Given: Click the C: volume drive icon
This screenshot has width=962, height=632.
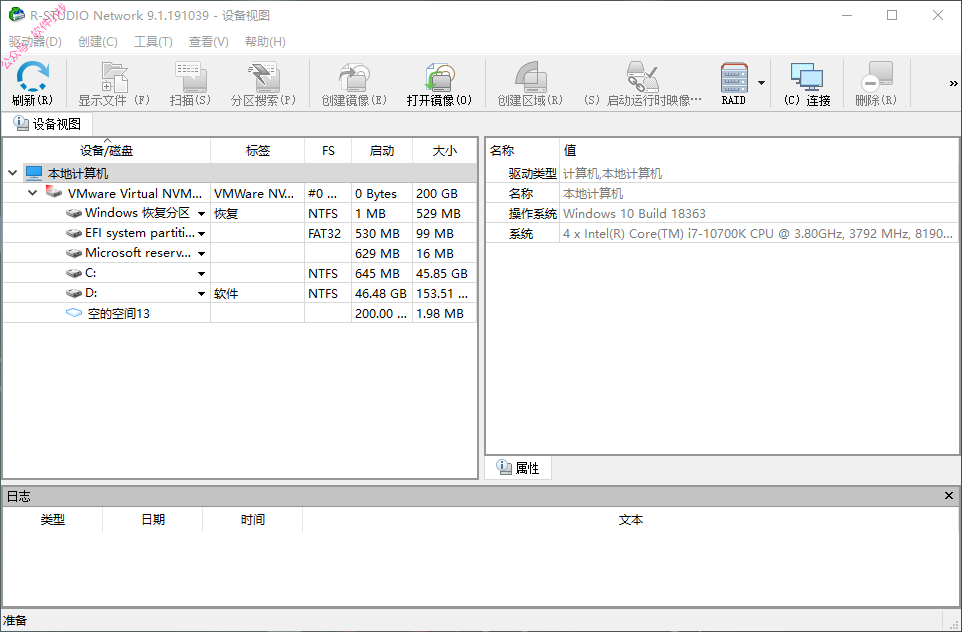Looking at the screenshot, I should 74,273.
